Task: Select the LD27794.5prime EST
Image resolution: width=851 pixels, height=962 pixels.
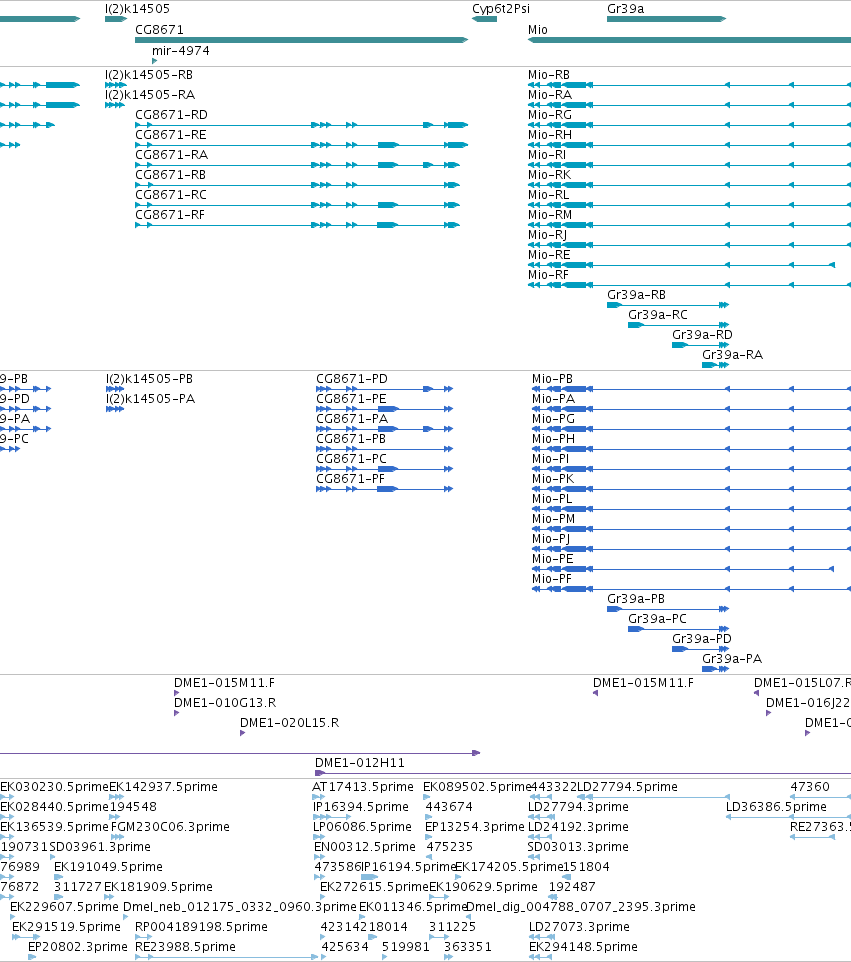Action: pyautogui.click(x=653, y=797)
